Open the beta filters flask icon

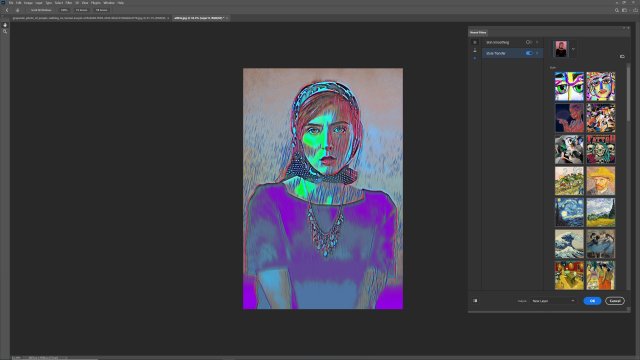475,50
